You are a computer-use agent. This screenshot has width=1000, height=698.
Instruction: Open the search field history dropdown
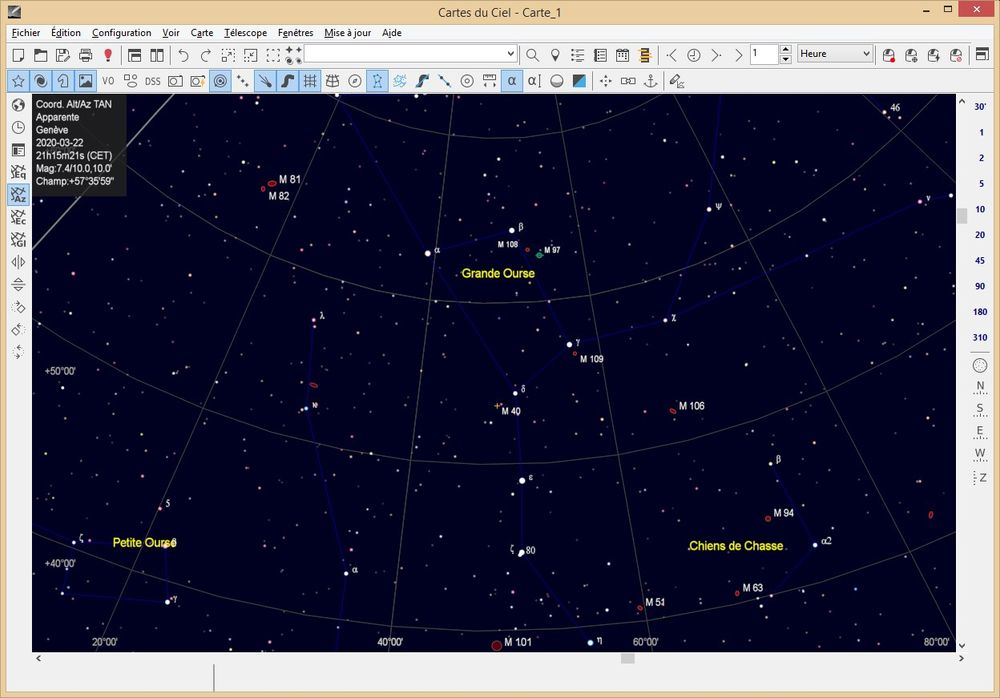pos(513,54)
